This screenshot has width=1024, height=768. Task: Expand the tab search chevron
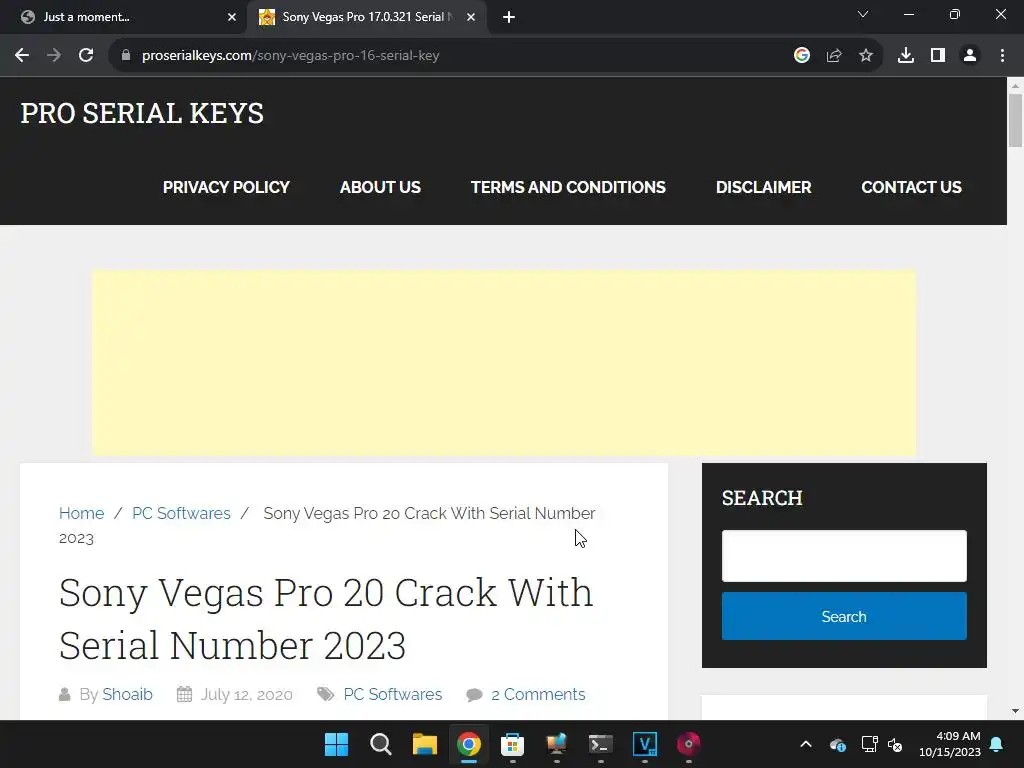(863, 14)
